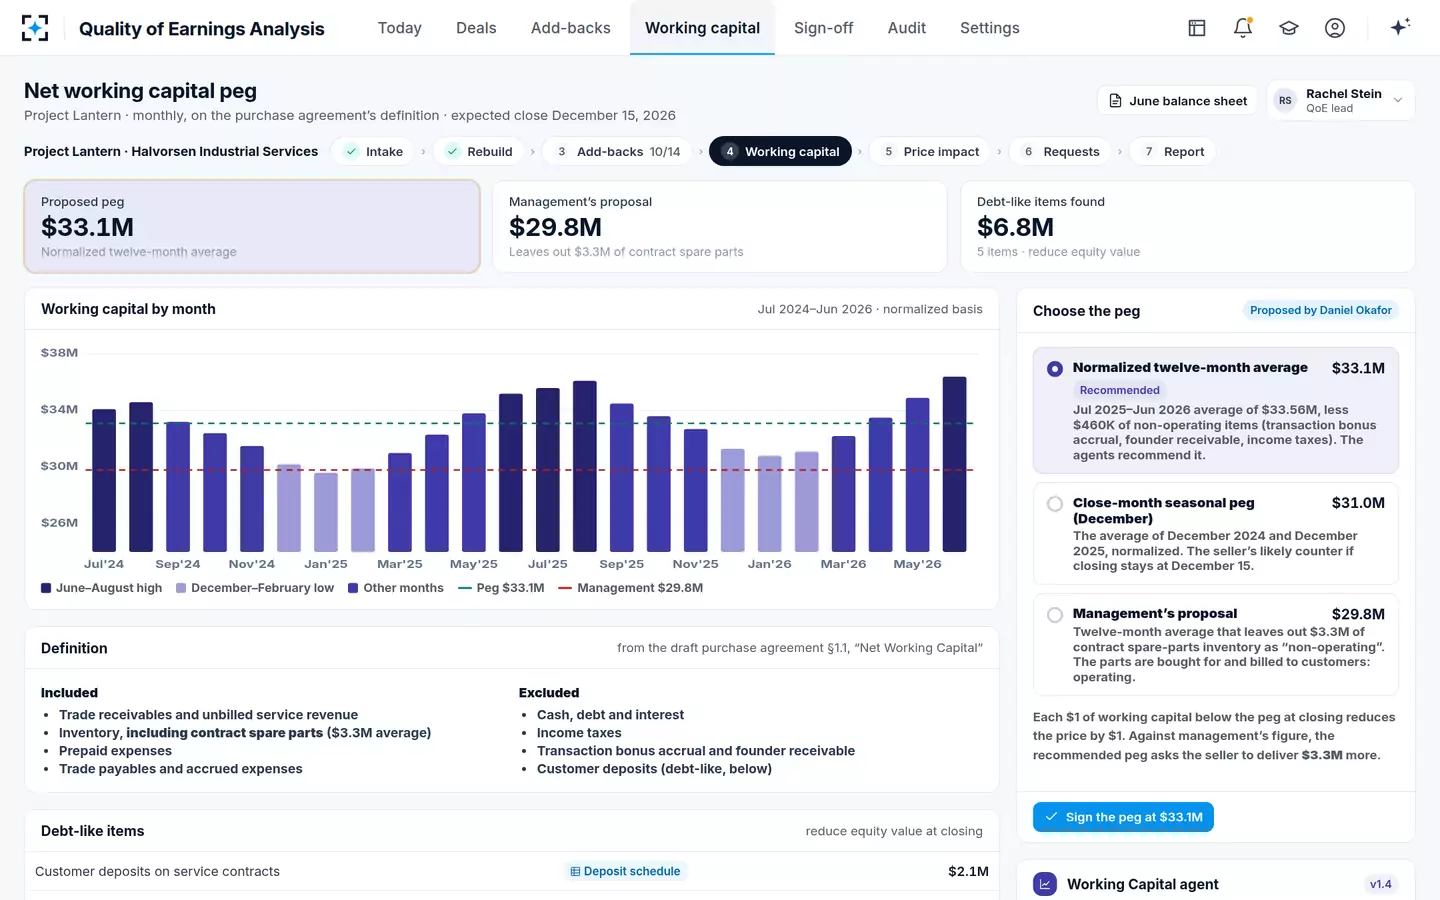Open the Sign-off tab

click(x=824, y=28)
